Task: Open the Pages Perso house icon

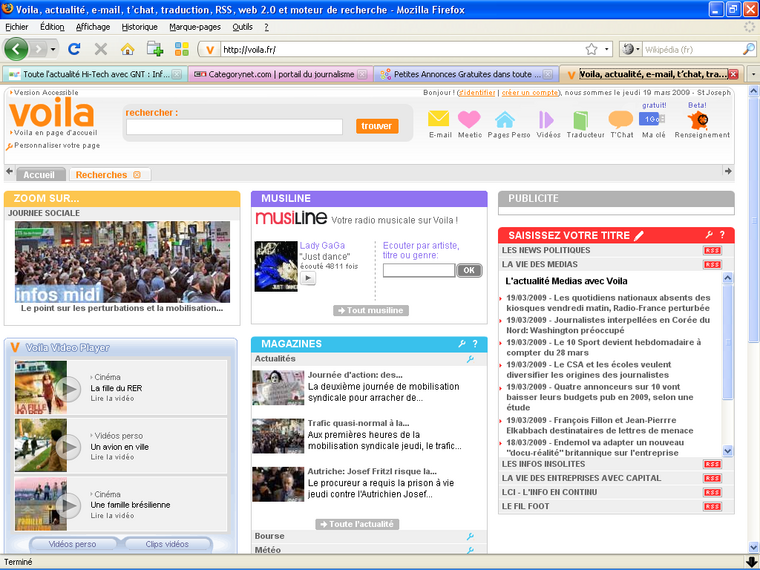Action: point(505,119)
